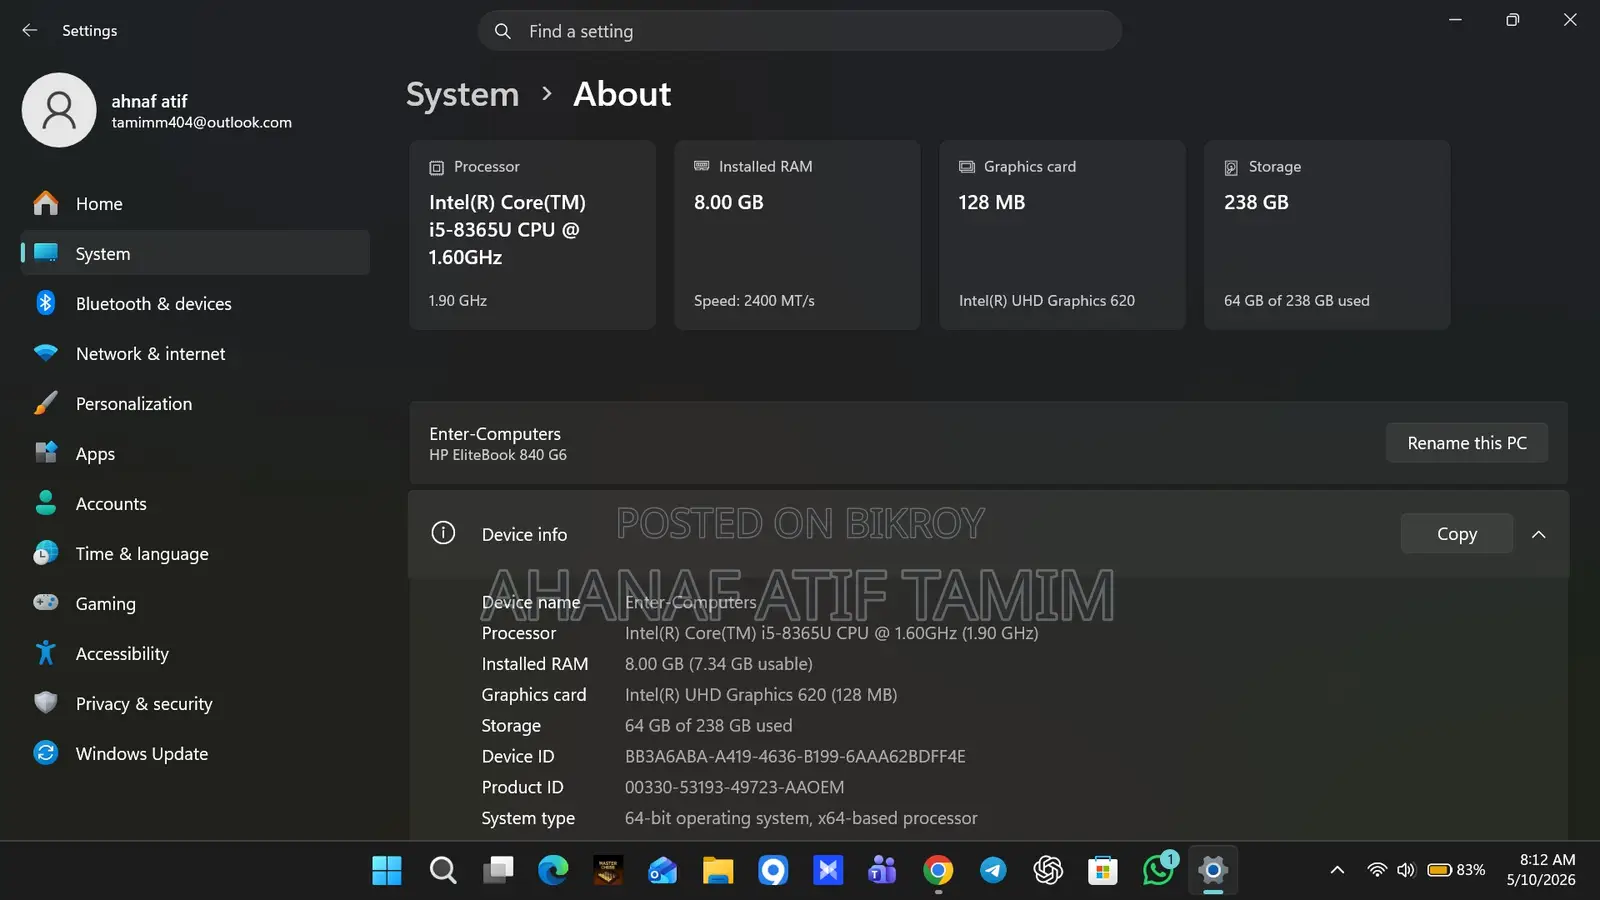This screenshot has width=1600, height=900.
Task: Click the Windows Update sync icon
Action: coord(46,753)
